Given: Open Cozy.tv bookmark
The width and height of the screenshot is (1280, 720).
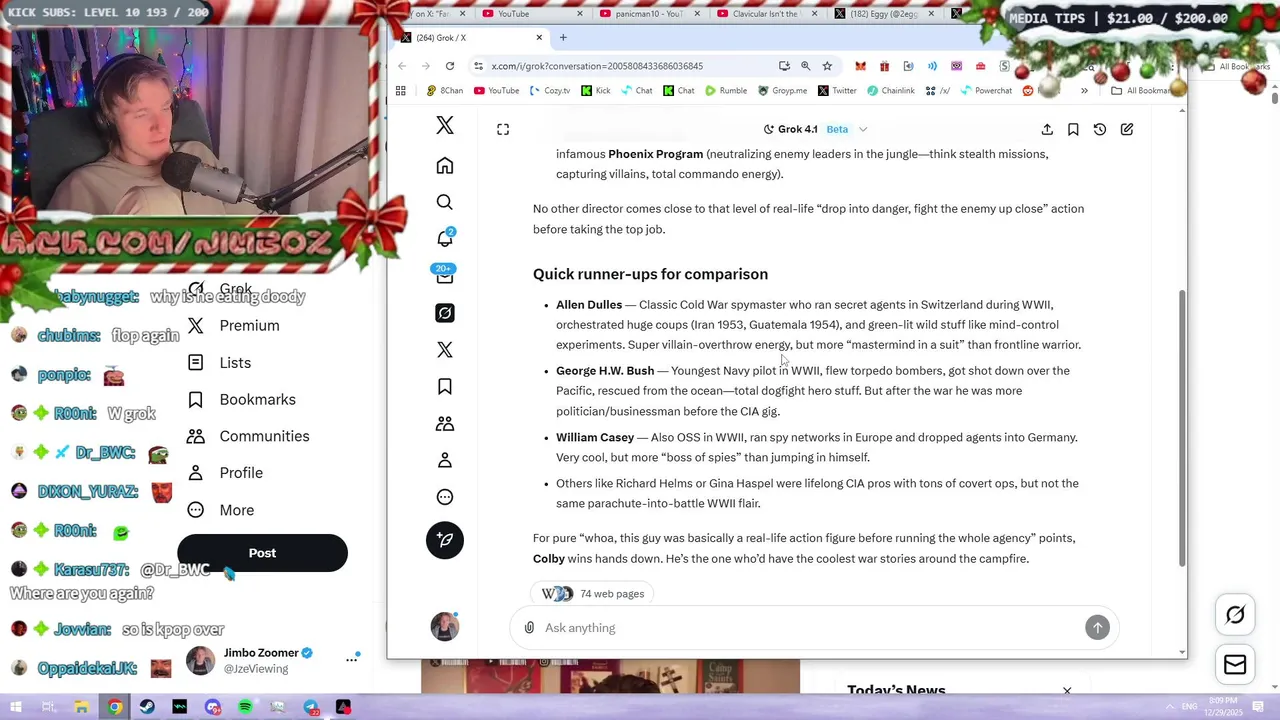Looking at the screenshot, I should (549, 90).
